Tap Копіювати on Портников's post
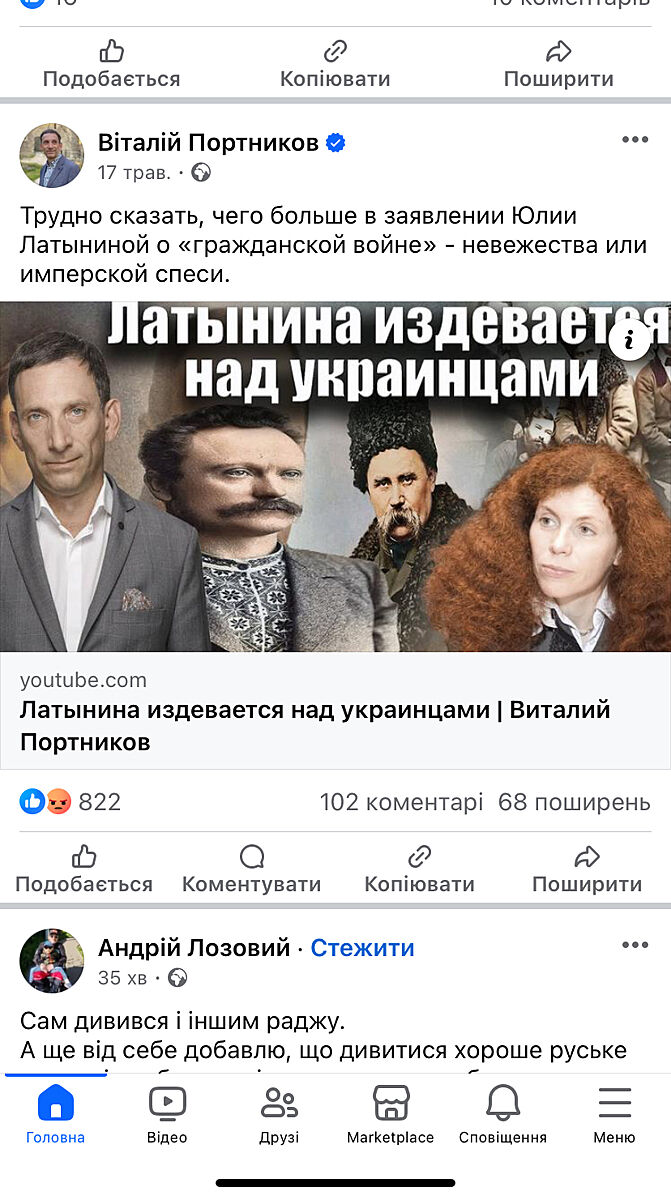This screenshot has width=671, height=1200. click(420, 870)
